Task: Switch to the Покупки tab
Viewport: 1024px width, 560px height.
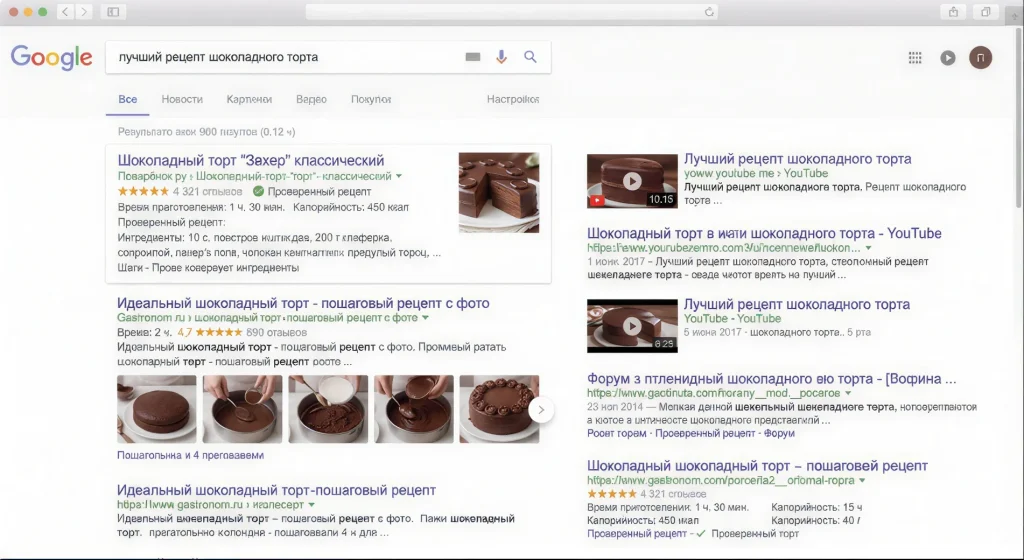Action: [x=371, y=99]
